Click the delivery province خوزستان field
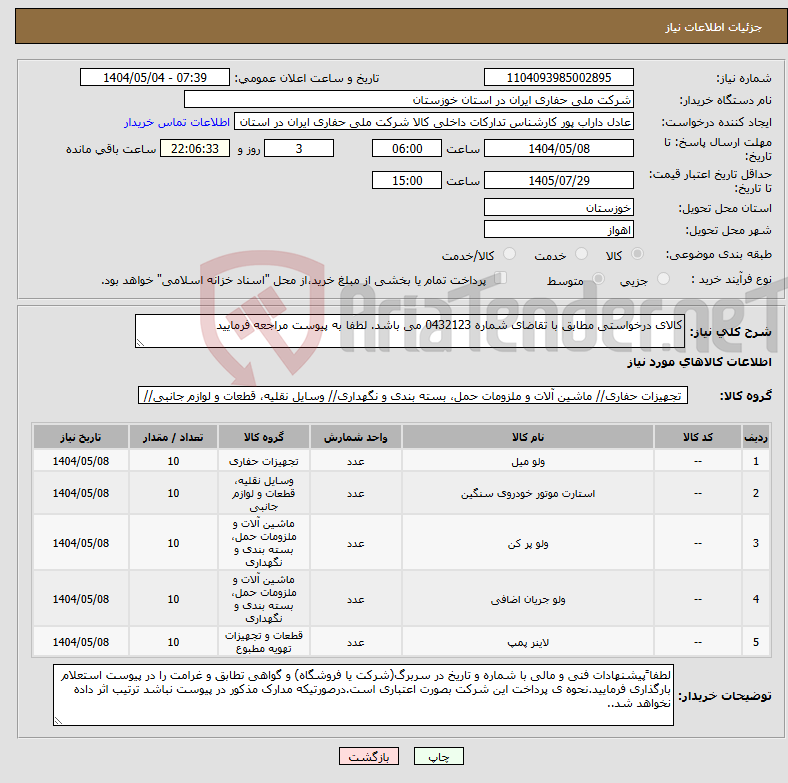The image size is (788, 783). coord(558,208)
